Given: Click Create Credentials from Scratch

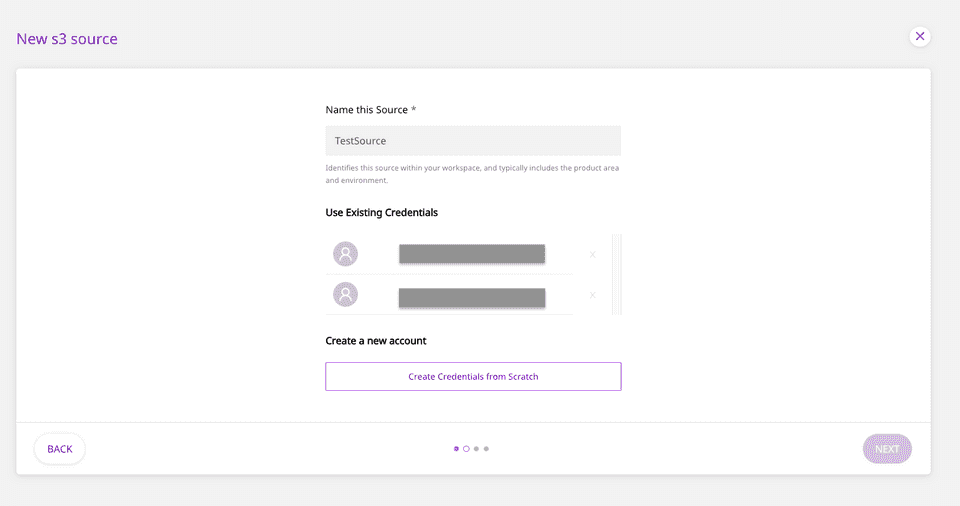Looking at the screenshot, I should tap(473, 376).
